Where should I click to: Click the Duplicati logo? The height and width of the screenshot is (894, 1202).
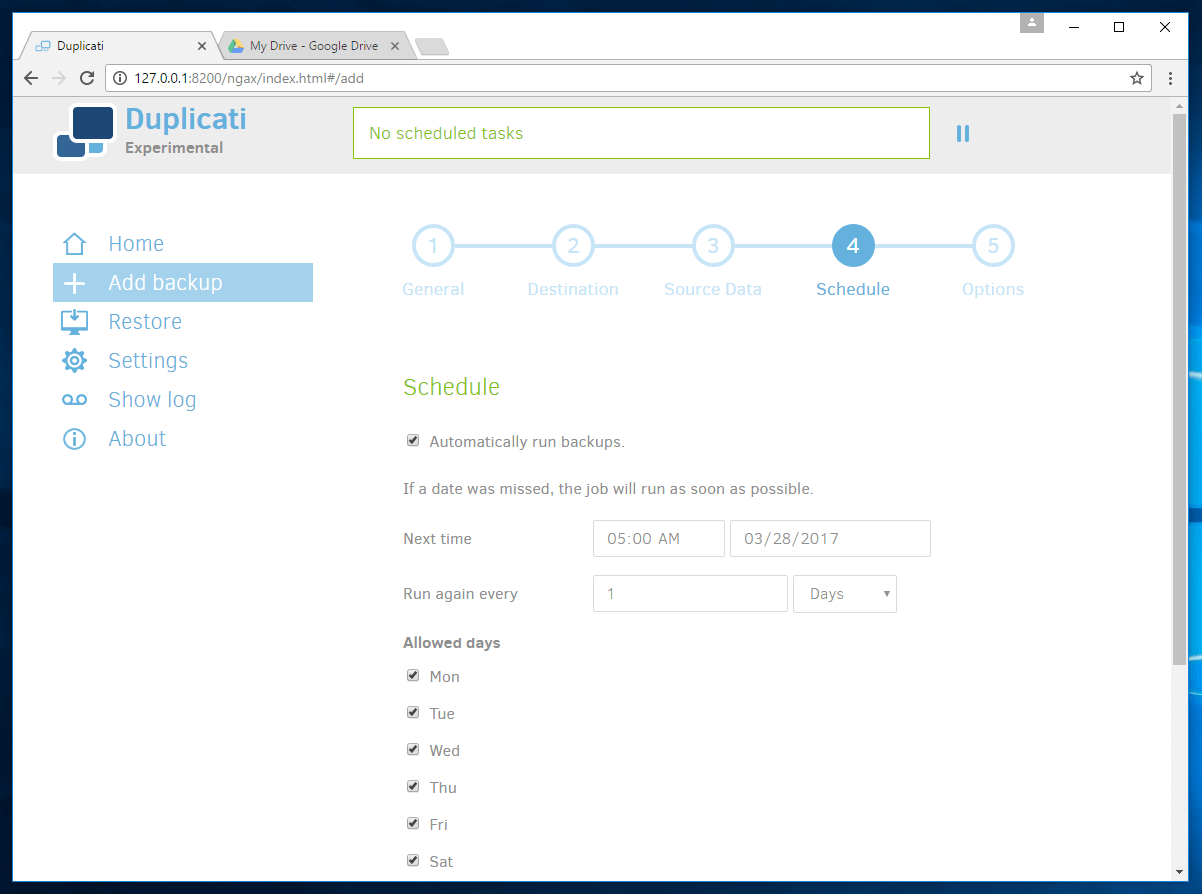pos(83,131)
